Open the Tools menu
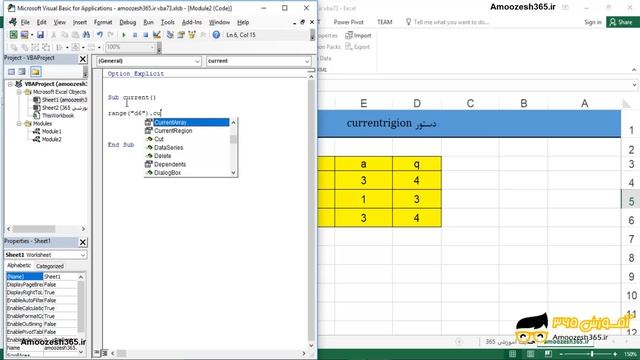Viewport: 640px width, 360px height. 167,22
